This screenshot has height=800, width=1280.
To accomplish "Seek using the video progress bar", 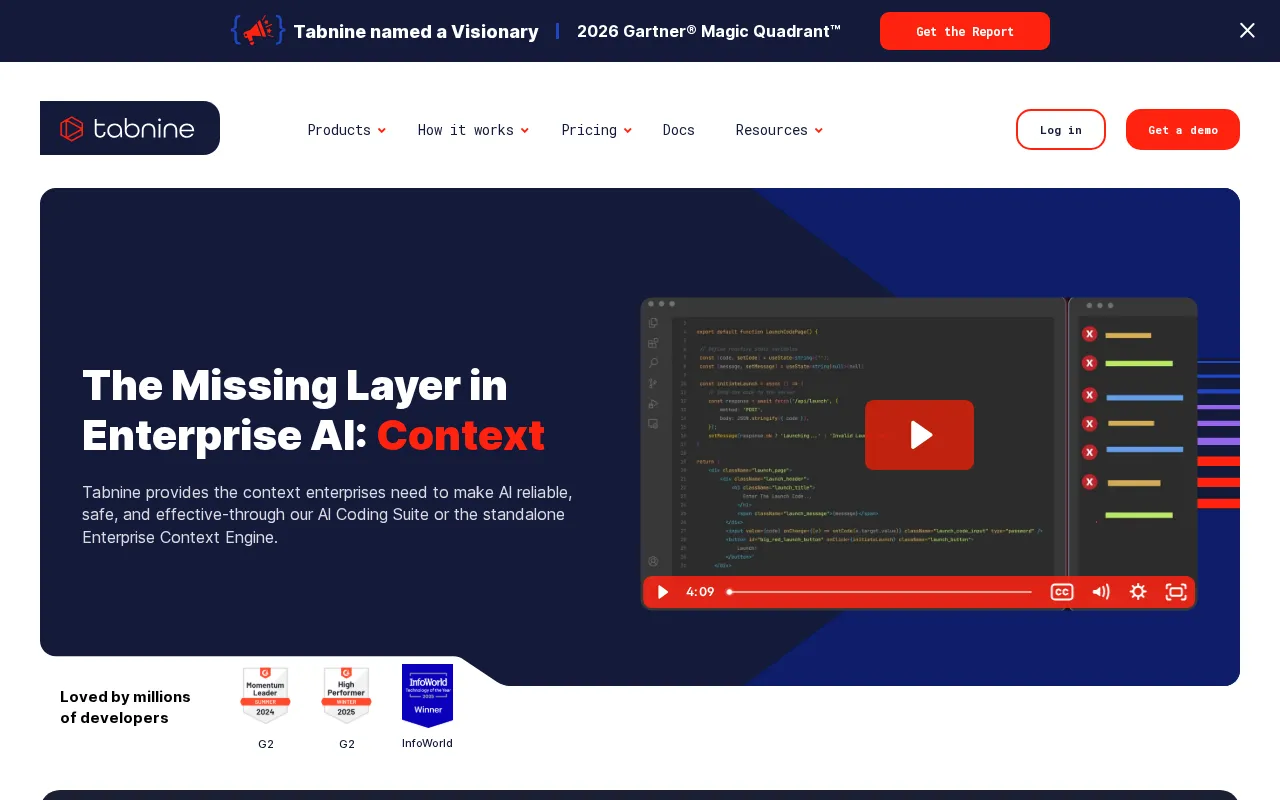I will pos(880,592).
